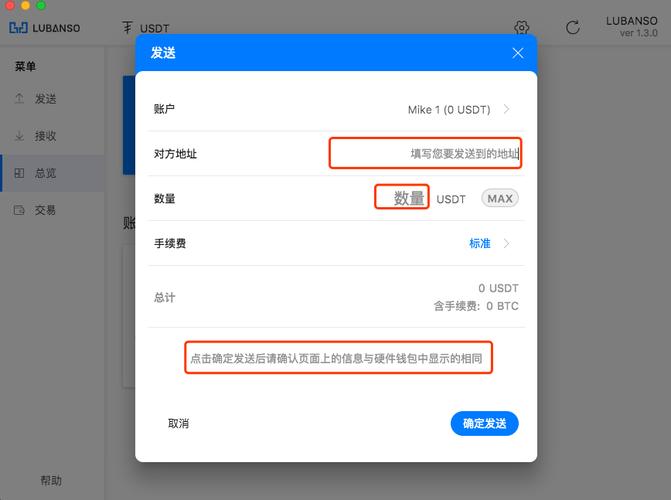Click the 发送 upload arrow icon in sidebar
The width and height of the screenshot is (671, 500).
click(19, 99)
